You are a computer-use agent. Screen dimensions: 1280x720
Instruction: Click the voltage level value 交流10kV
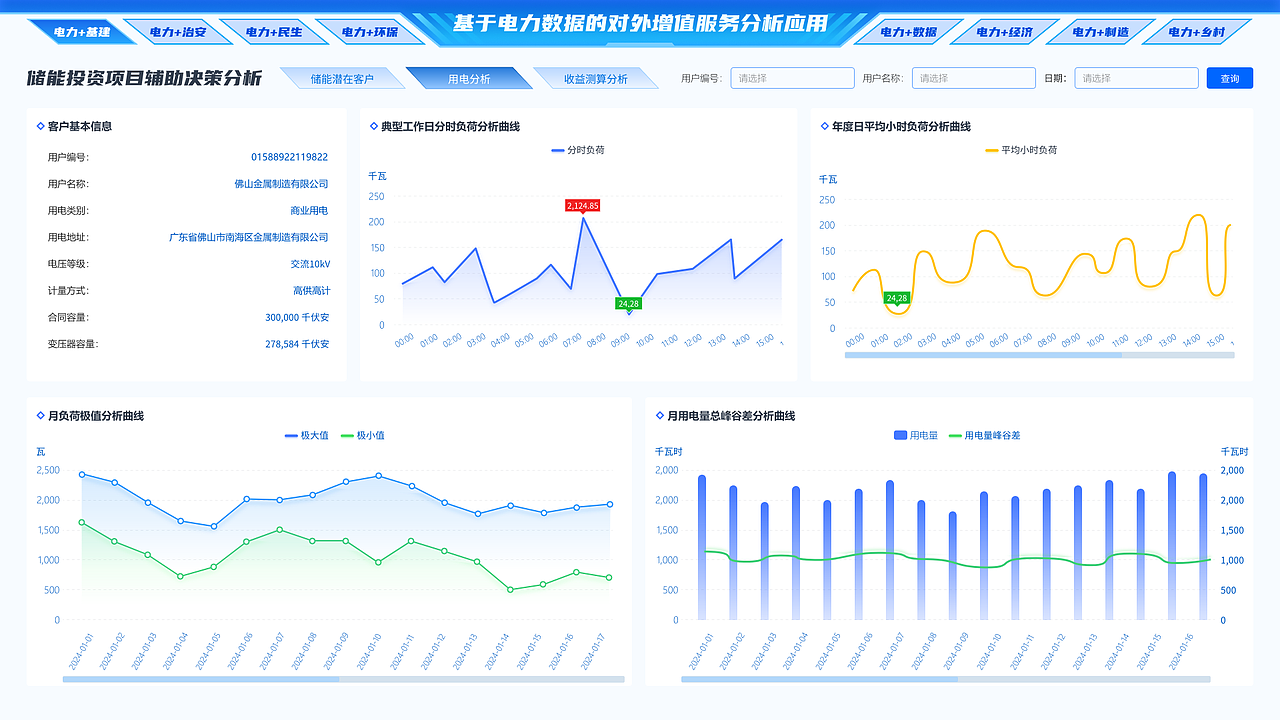point(310,264)
